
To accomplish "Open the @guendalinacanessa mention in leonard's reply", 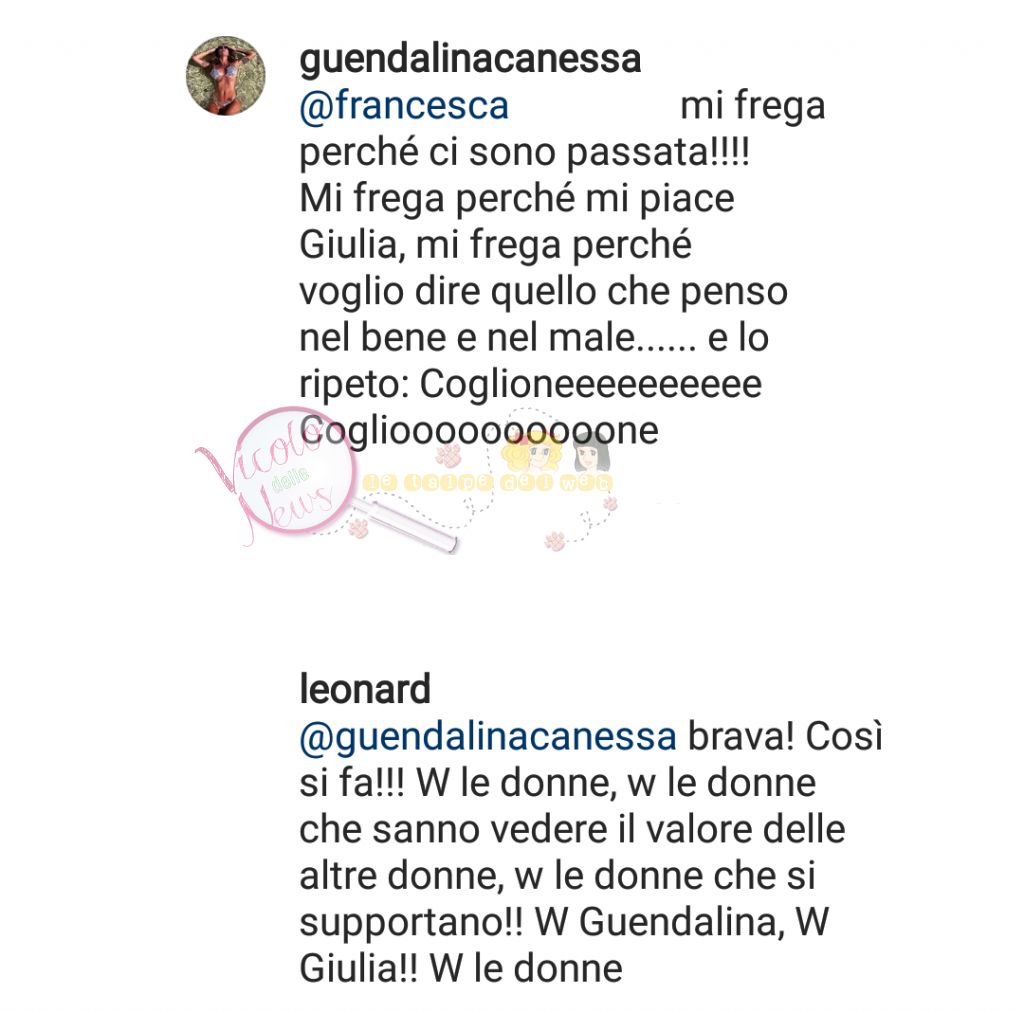I will [x=488, y=737].
